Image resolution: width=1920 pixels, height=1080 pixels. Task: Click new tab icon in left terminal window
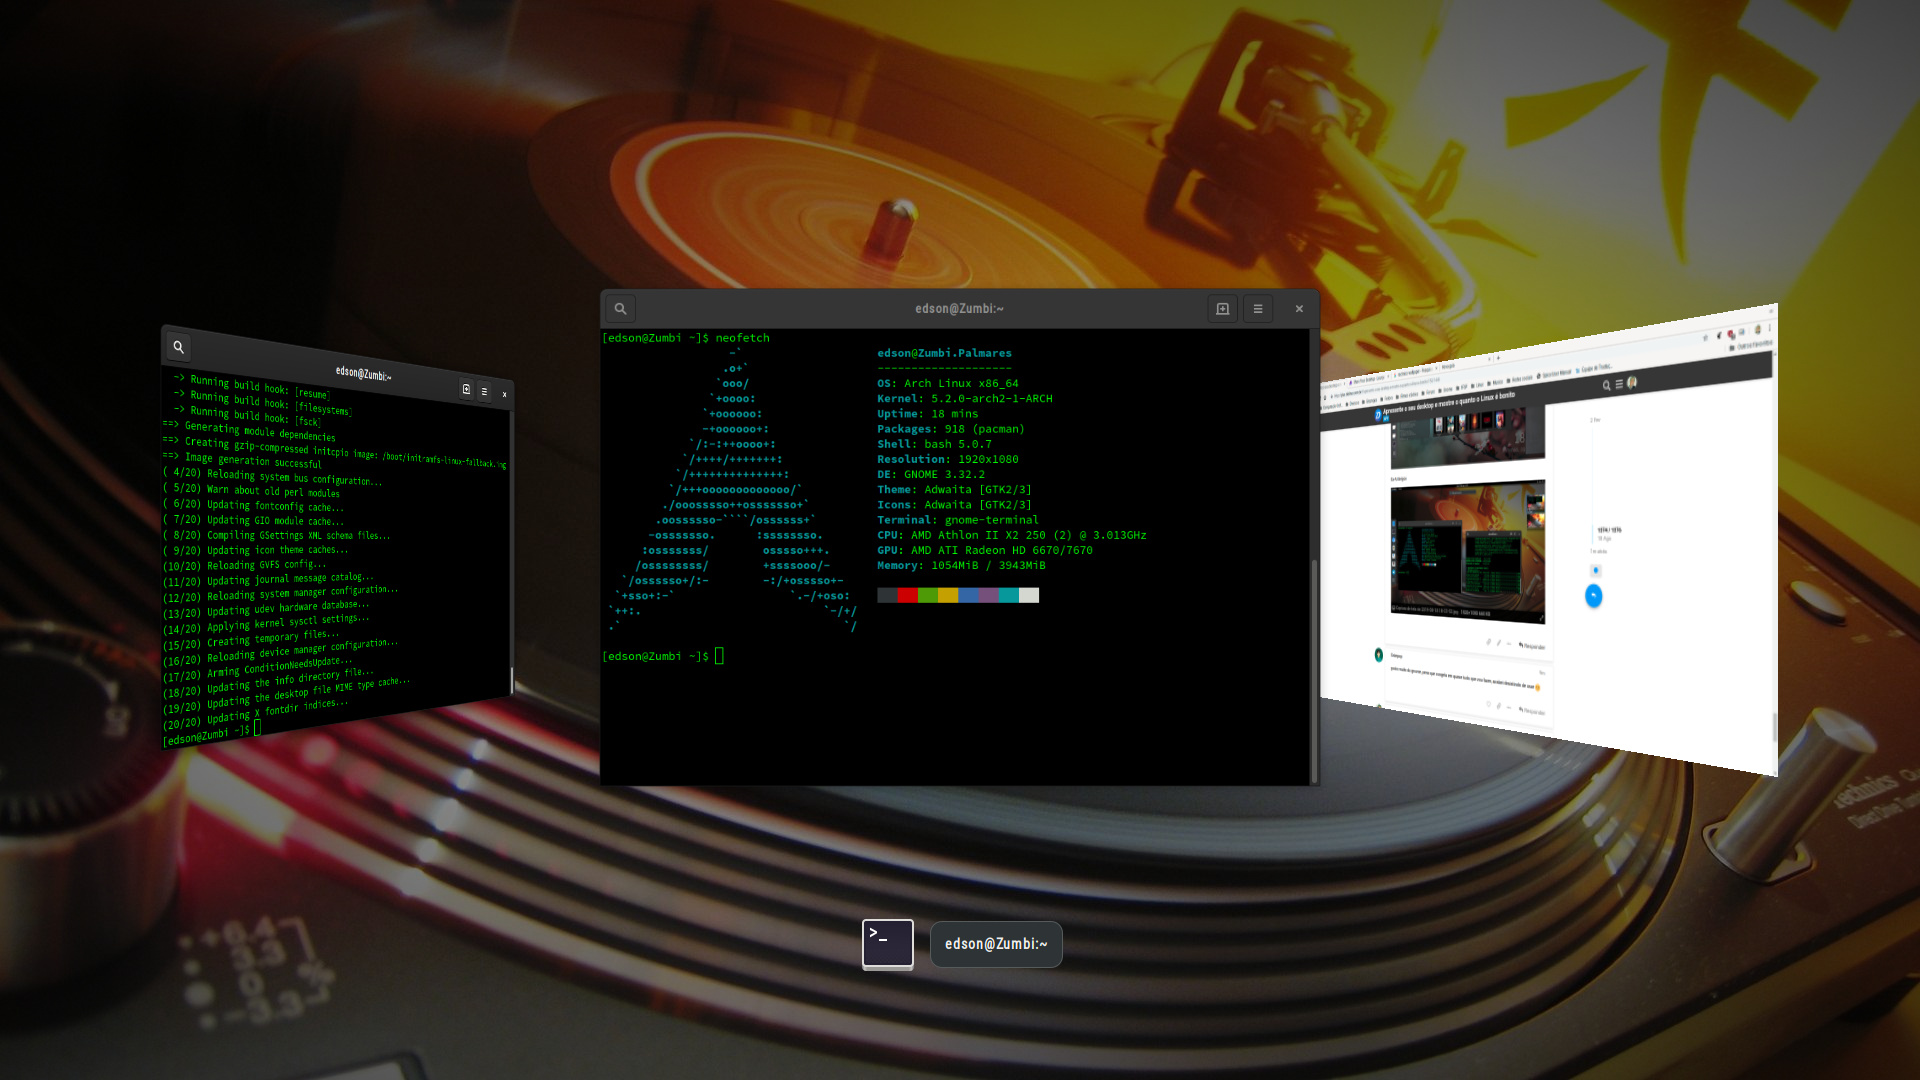[466, 389]
